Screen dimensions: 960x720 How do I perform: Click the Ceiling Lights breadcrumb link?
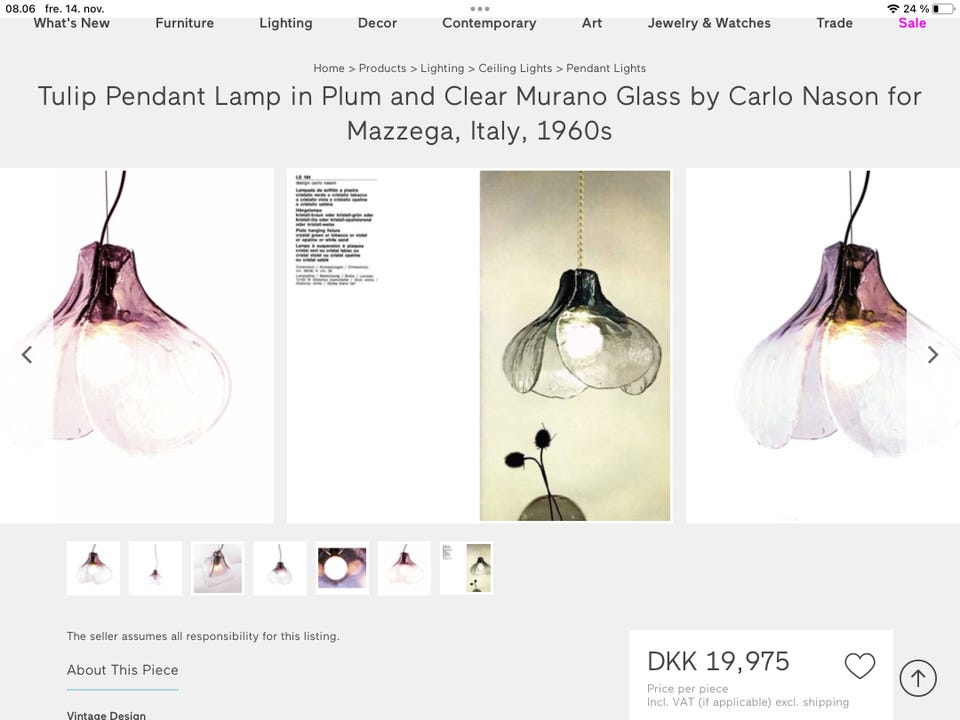point(515,68)
